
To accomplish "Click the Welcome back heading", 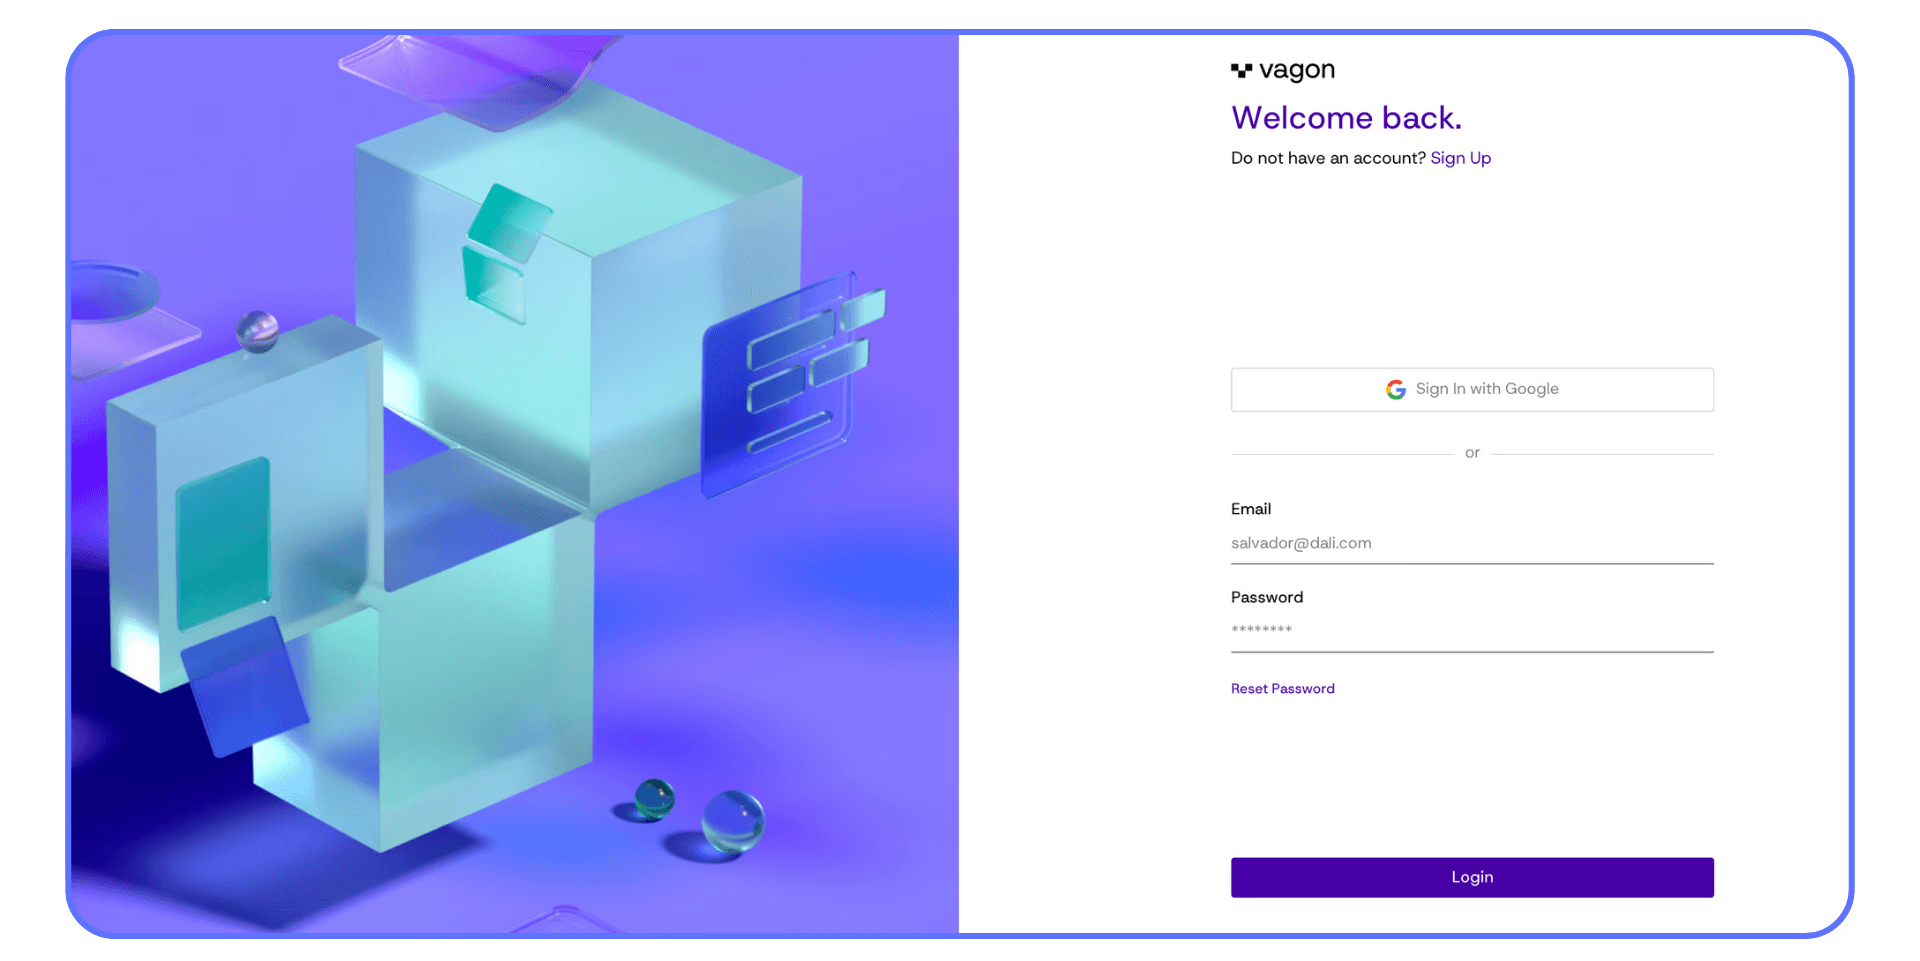I will [1346, 118].
